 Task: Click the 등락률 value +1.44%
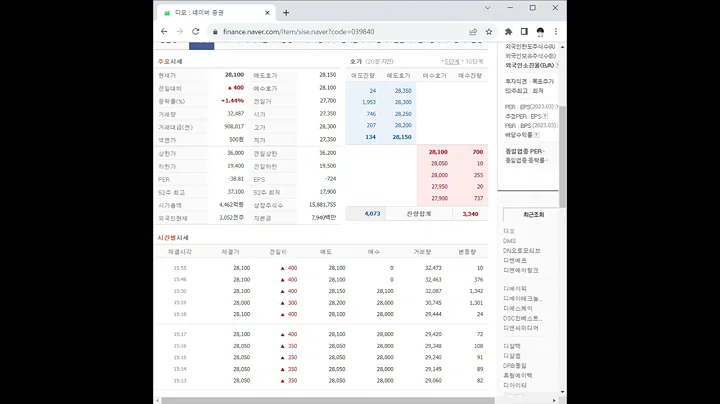tap(232, 101)
